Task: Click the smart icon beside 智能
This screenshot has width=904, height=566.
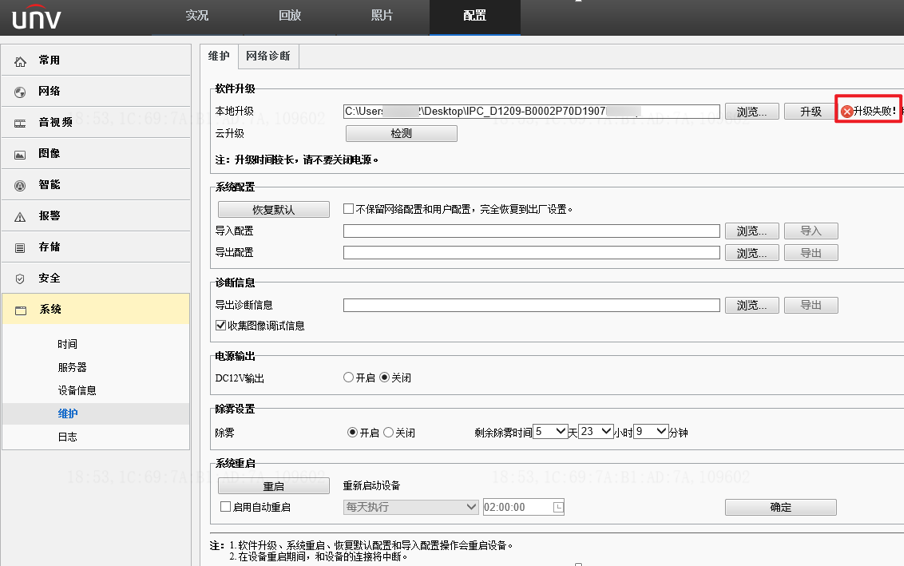Action: pyautogui.click(x=20, y=186)
